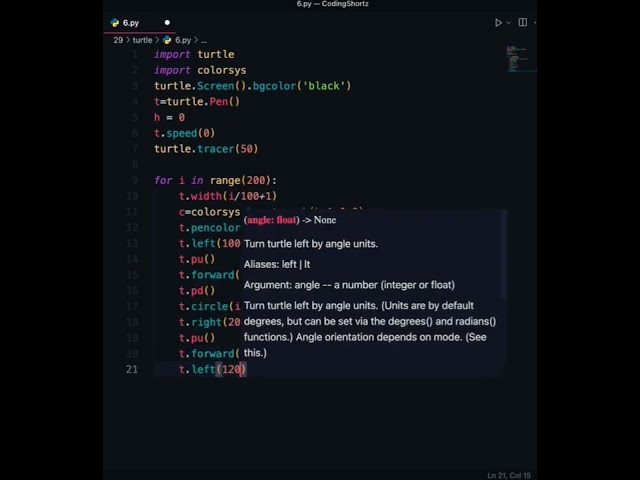Open breadcrumb folder 29

point(118,40)
